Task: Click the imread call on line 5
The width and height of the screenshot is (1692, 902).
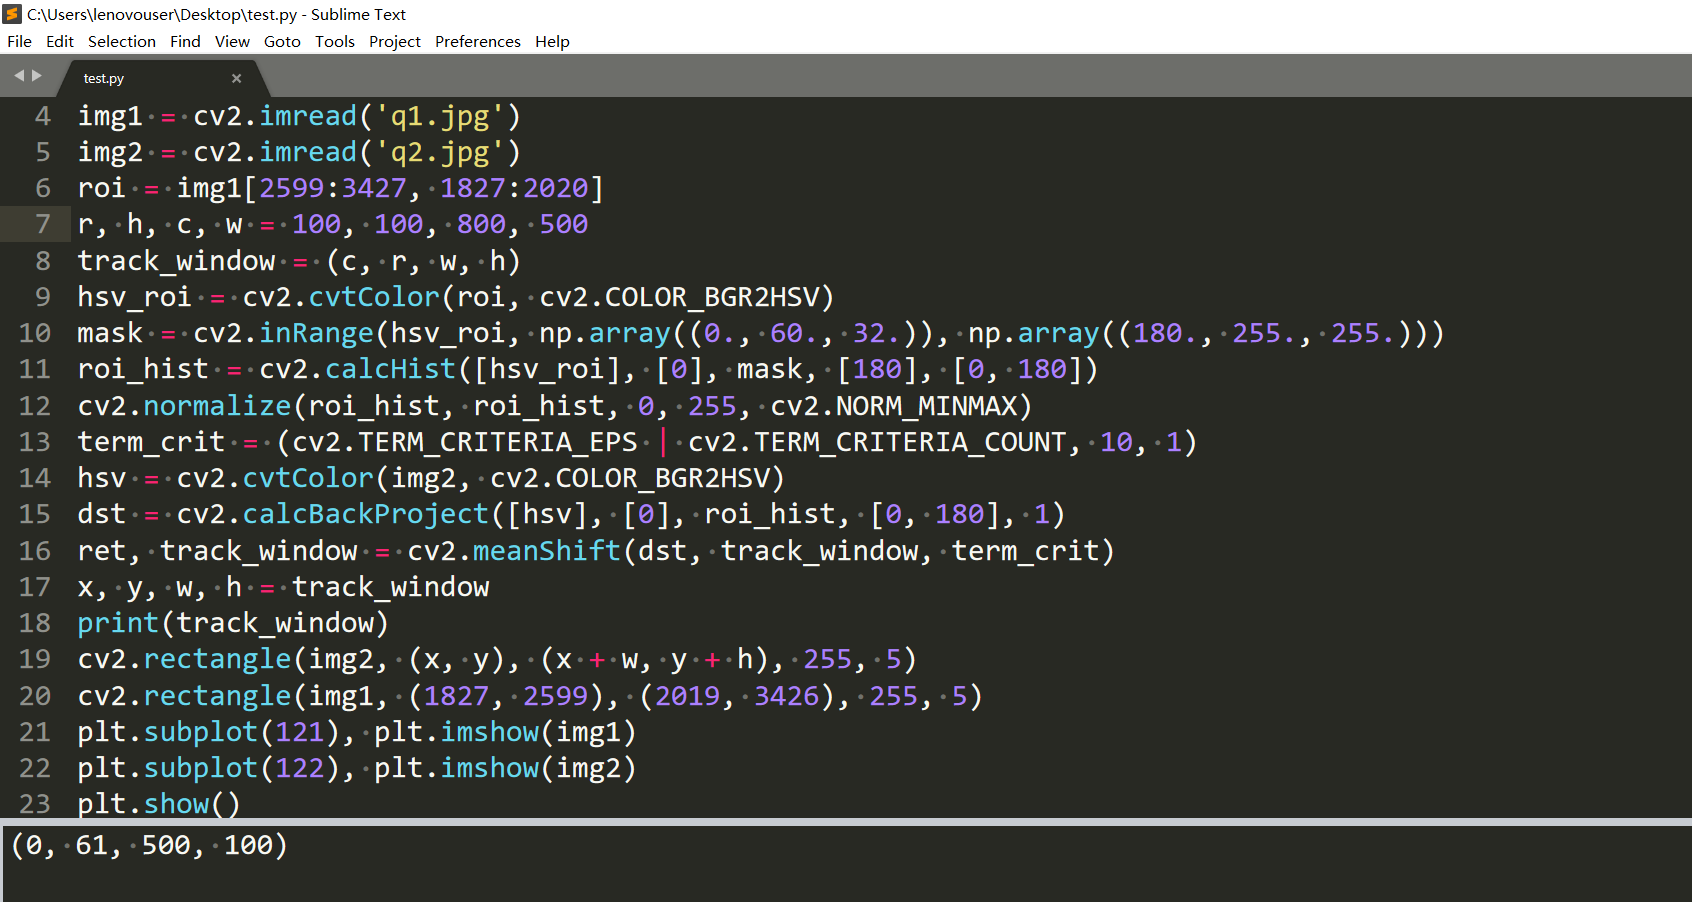Action: (308, 152)
